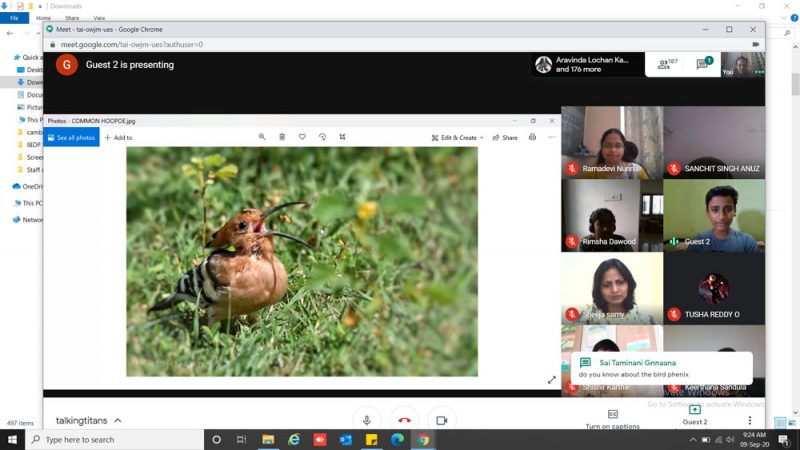Open the red recorder app on taskbar

[x=320, y=439]
